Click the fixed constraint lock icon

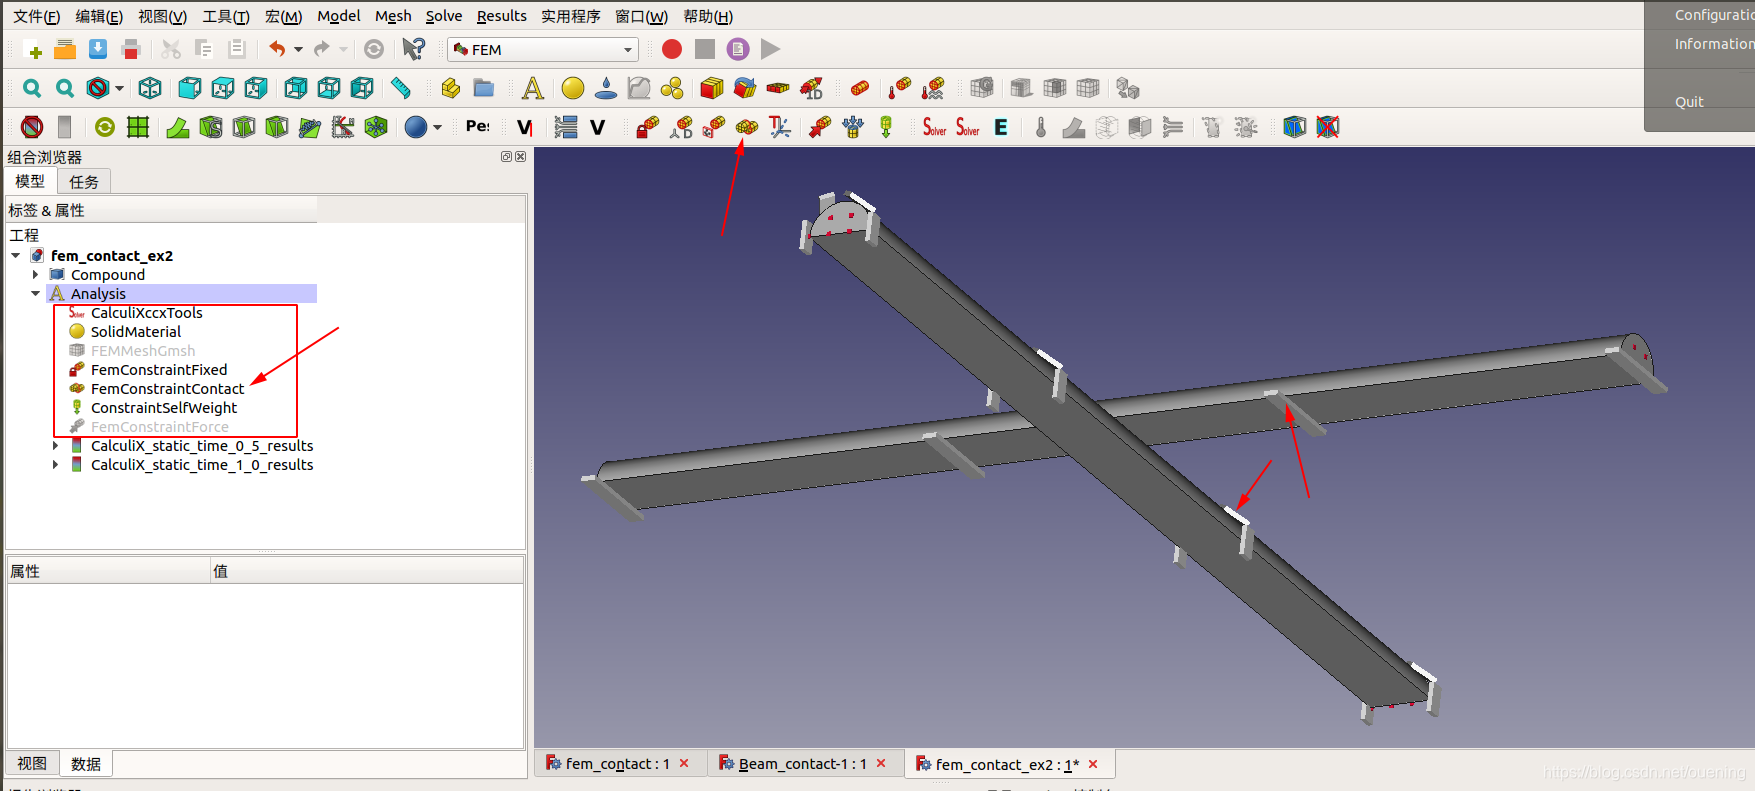pos(648,127)
